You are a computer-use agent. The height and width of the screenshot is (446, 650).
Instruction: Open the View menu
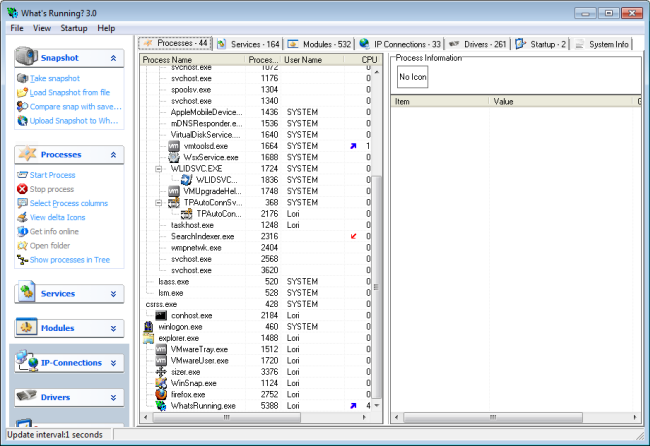pos(42,28)
